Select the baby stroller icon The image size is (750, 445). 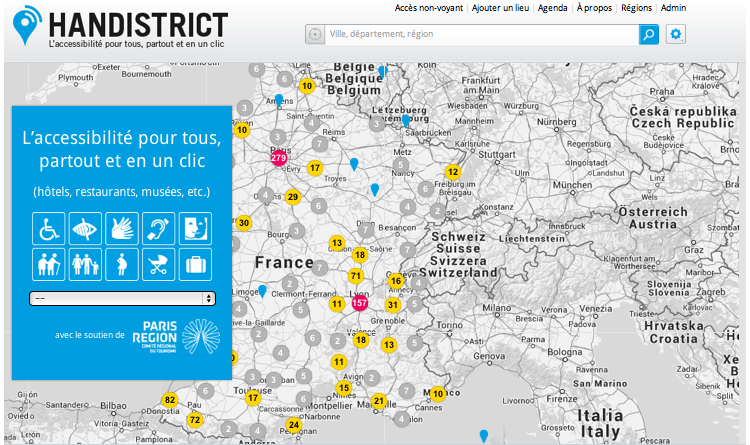pos(158,264)
